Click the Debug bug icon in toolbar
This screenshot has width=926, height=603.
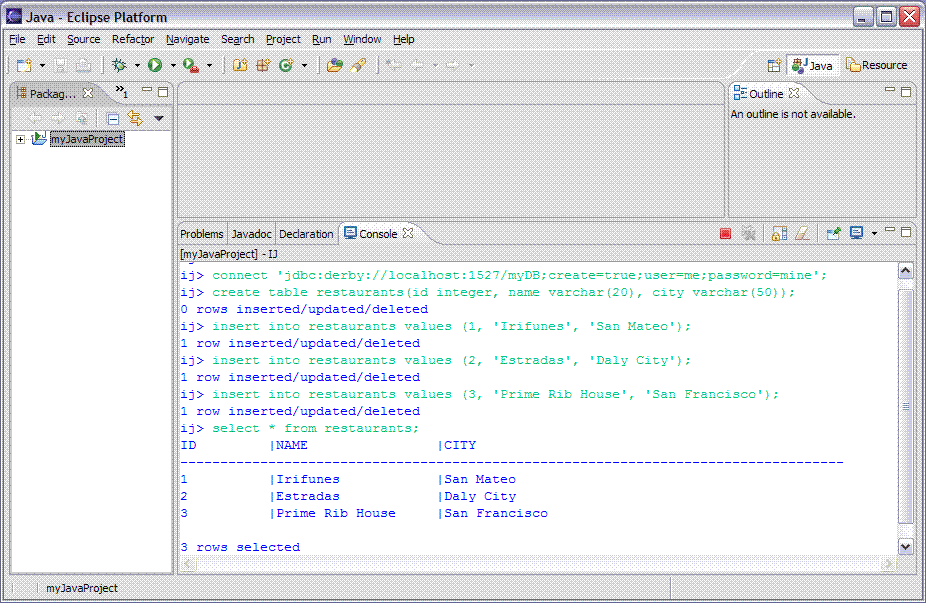tap(119, 65)
